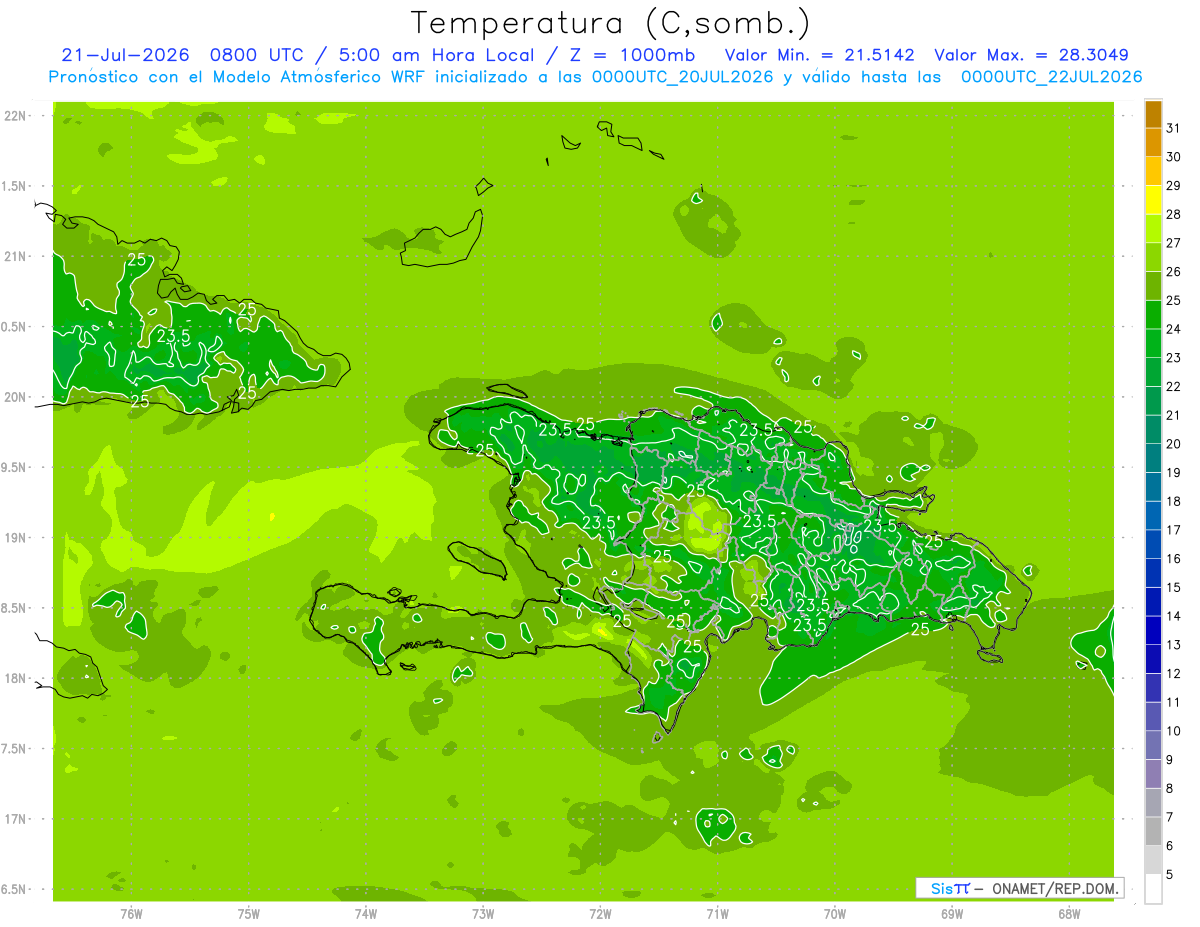1200x927 pixels.
Task: Select the 'Z = 1000mb' level text
Action: pyautogui.click(x=632, y=55)
